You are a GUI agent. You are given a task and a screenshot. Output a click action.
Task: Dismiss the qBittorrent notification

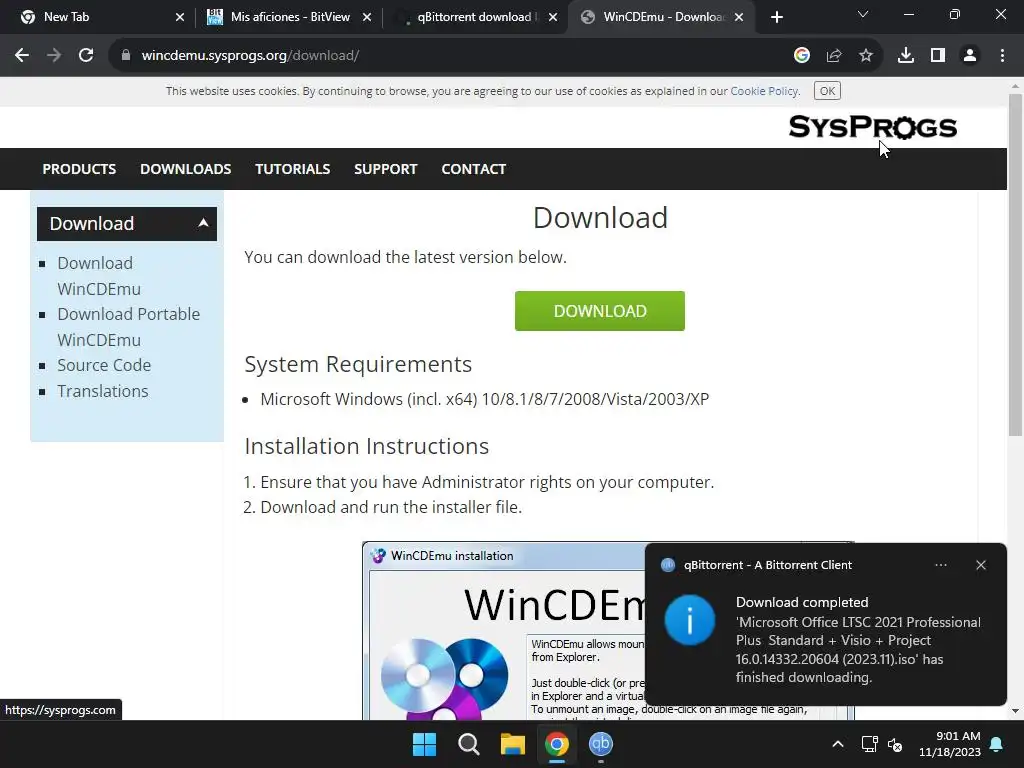tap(980, 565)
